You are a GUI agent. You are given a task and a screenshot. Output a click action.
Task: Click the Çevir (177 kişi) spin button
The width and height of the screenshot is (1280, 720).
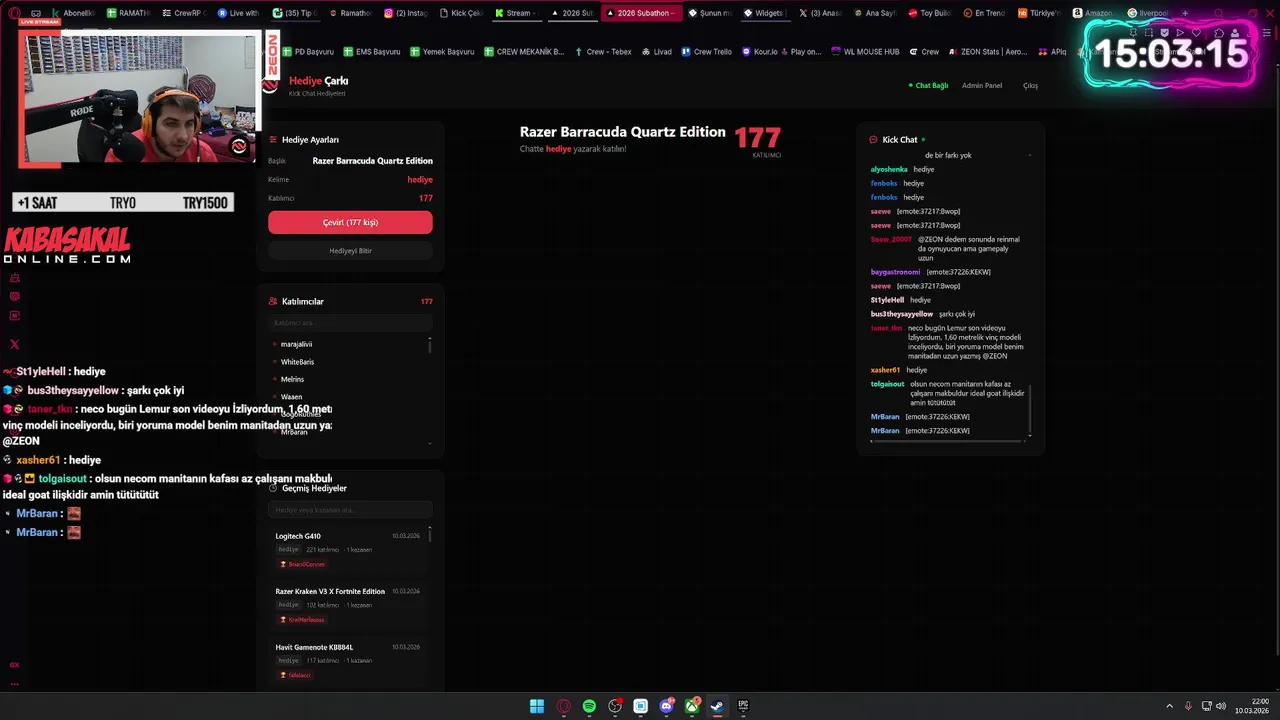350,222
